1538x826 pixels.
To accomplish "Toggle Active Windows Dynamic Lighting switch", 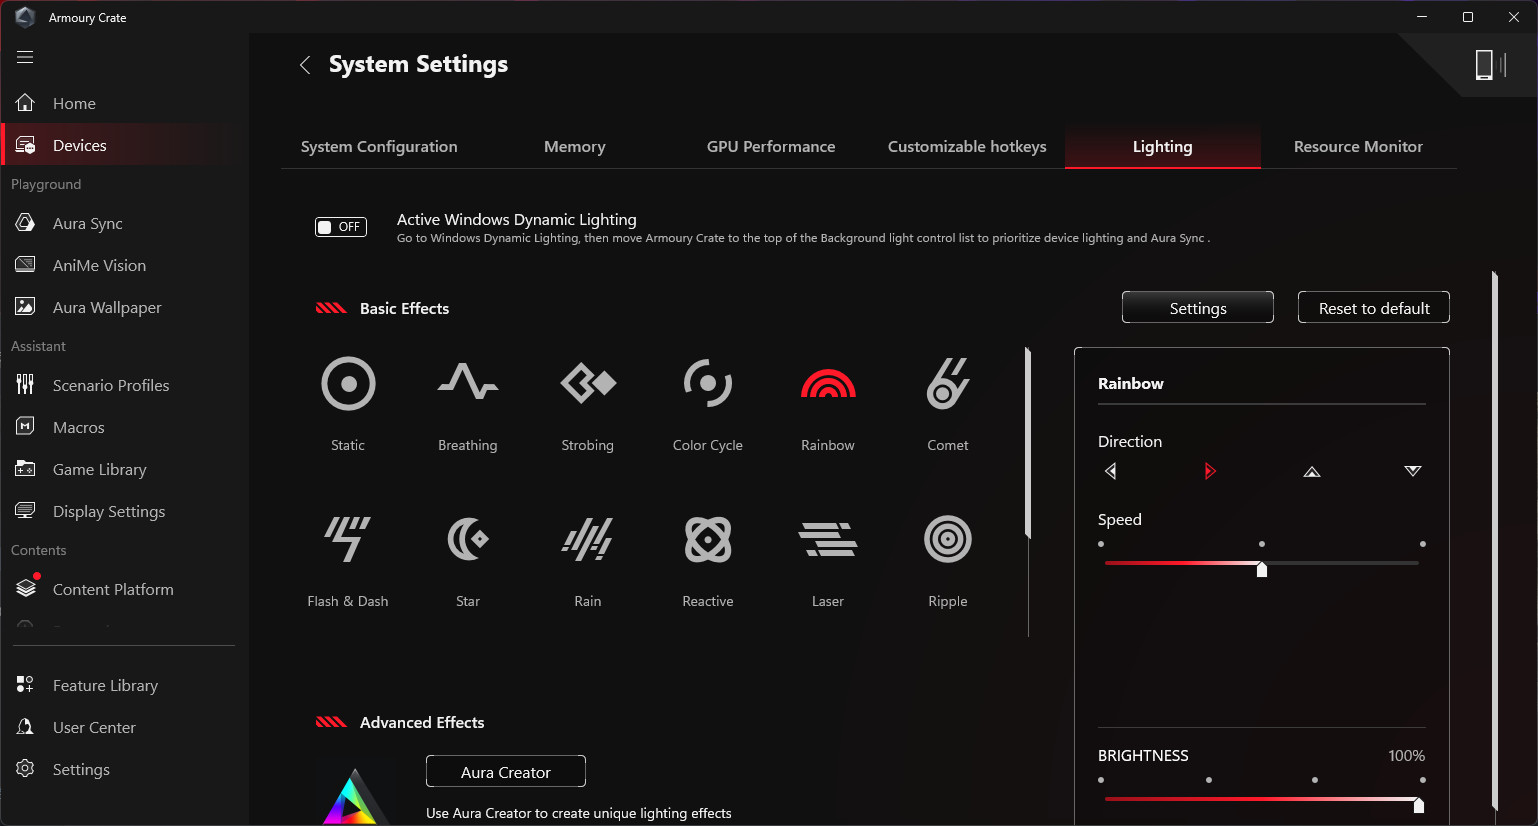I will click(x=341, y=227).
